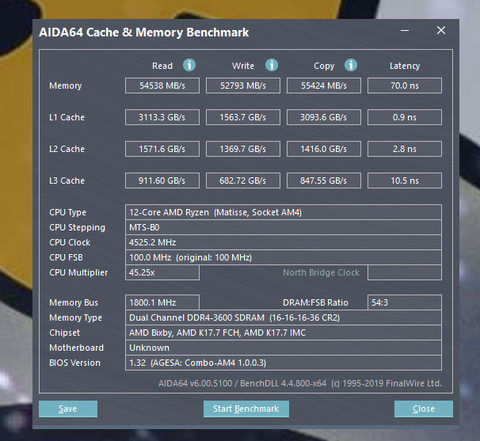Image resolution: width=480 pixels, height=441 pixels.
Task: Click the CPU Type field
Action: pos(283,212)
